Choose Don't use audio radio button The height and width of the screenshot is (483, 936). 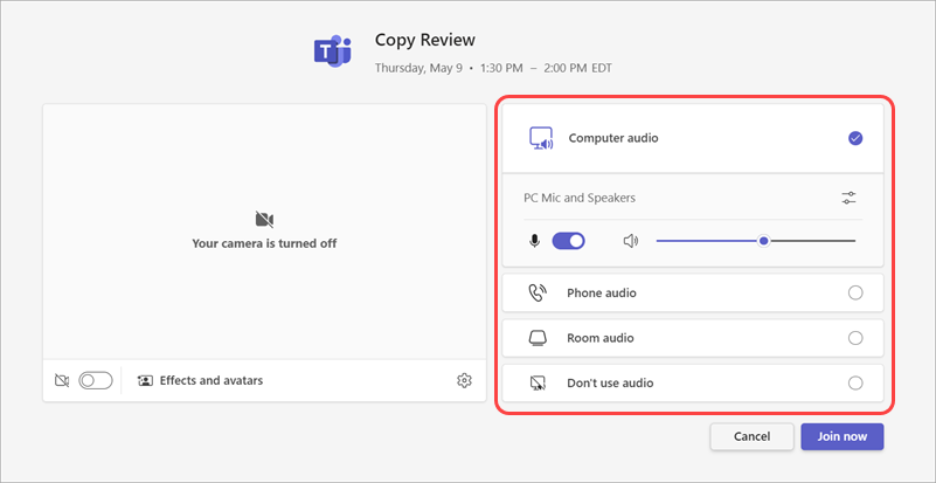click(x=855, y=383)
